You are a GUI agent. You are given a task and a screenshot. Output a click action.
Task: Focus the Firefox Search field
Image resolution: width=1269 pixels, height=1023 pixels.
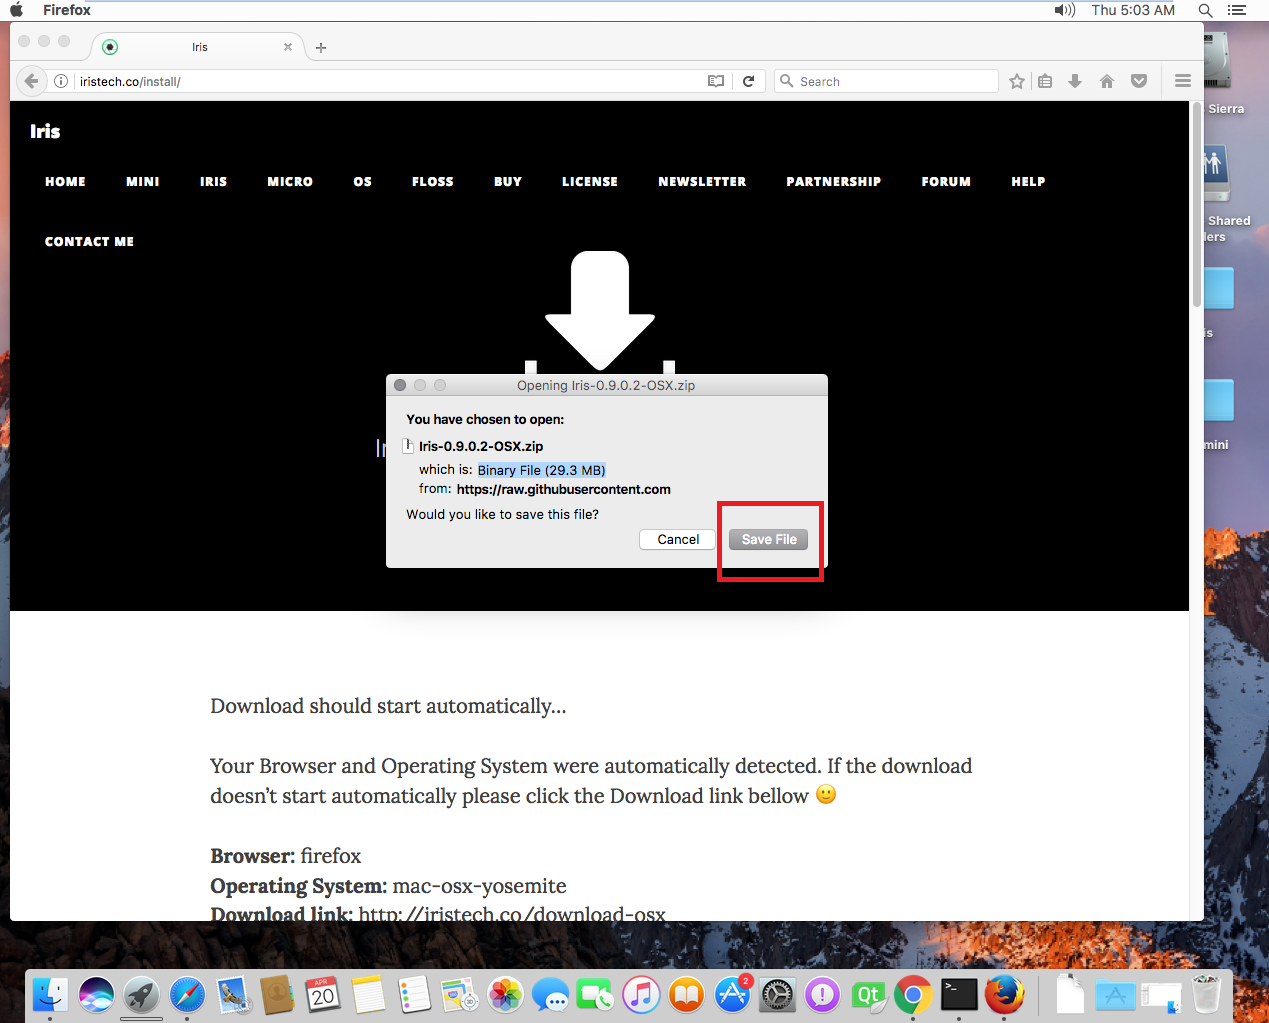pyautogui.click(x=886, y=81)
